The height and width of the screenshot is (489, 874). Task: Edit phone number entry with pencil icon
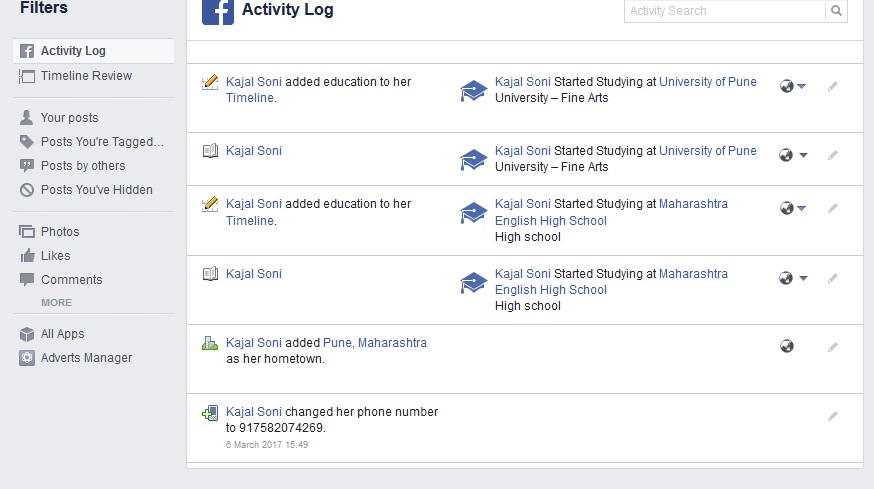(x=833, y=416)
